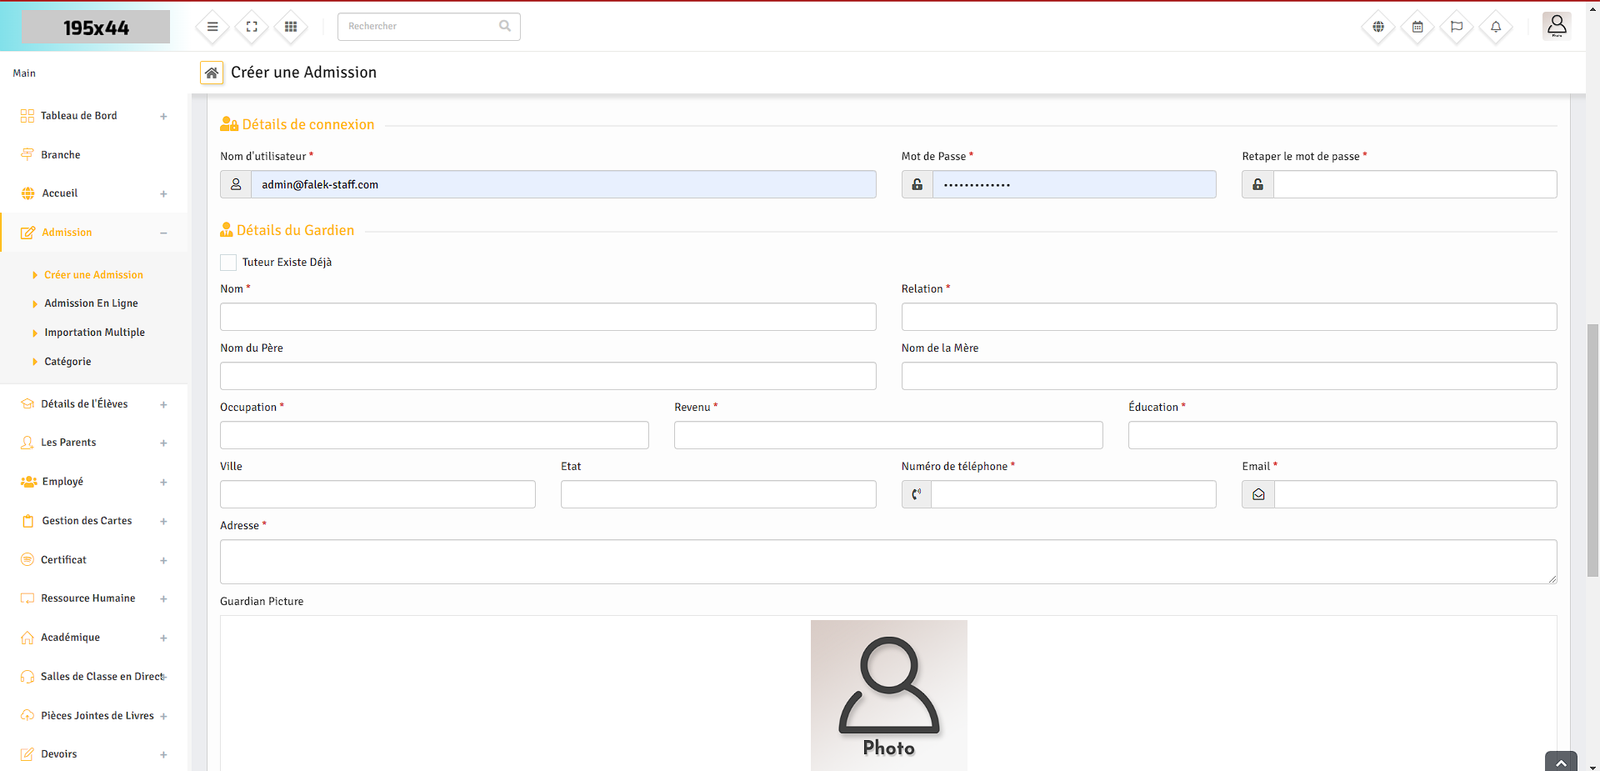Open notifications bell icon
Screen dimensions: 1600x771
click(x=1496, y=27)
